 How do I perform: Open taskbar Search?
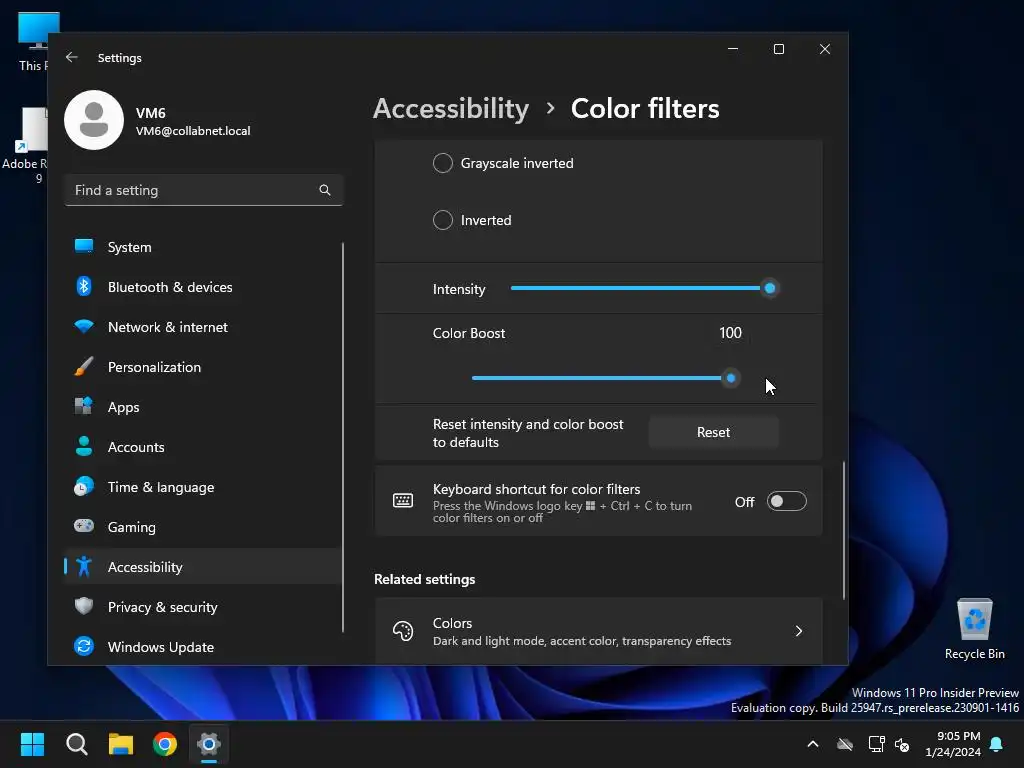point(77,744)
